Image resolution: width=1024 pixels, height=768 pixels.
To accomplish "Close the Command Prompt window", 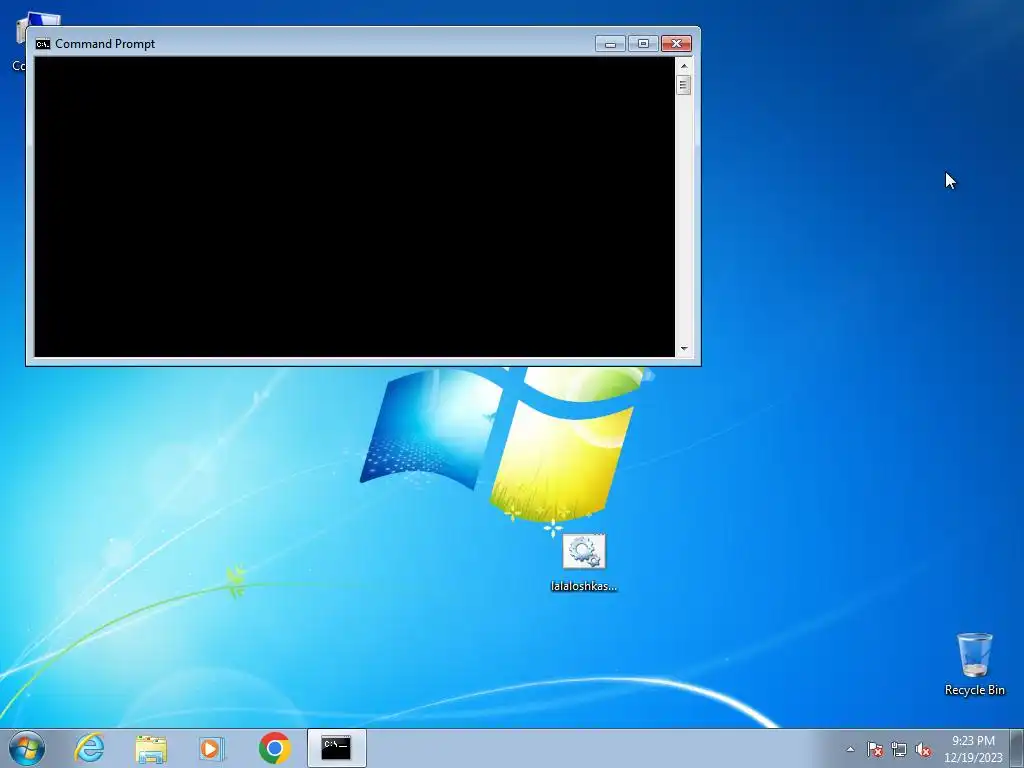I will (677, 44).
